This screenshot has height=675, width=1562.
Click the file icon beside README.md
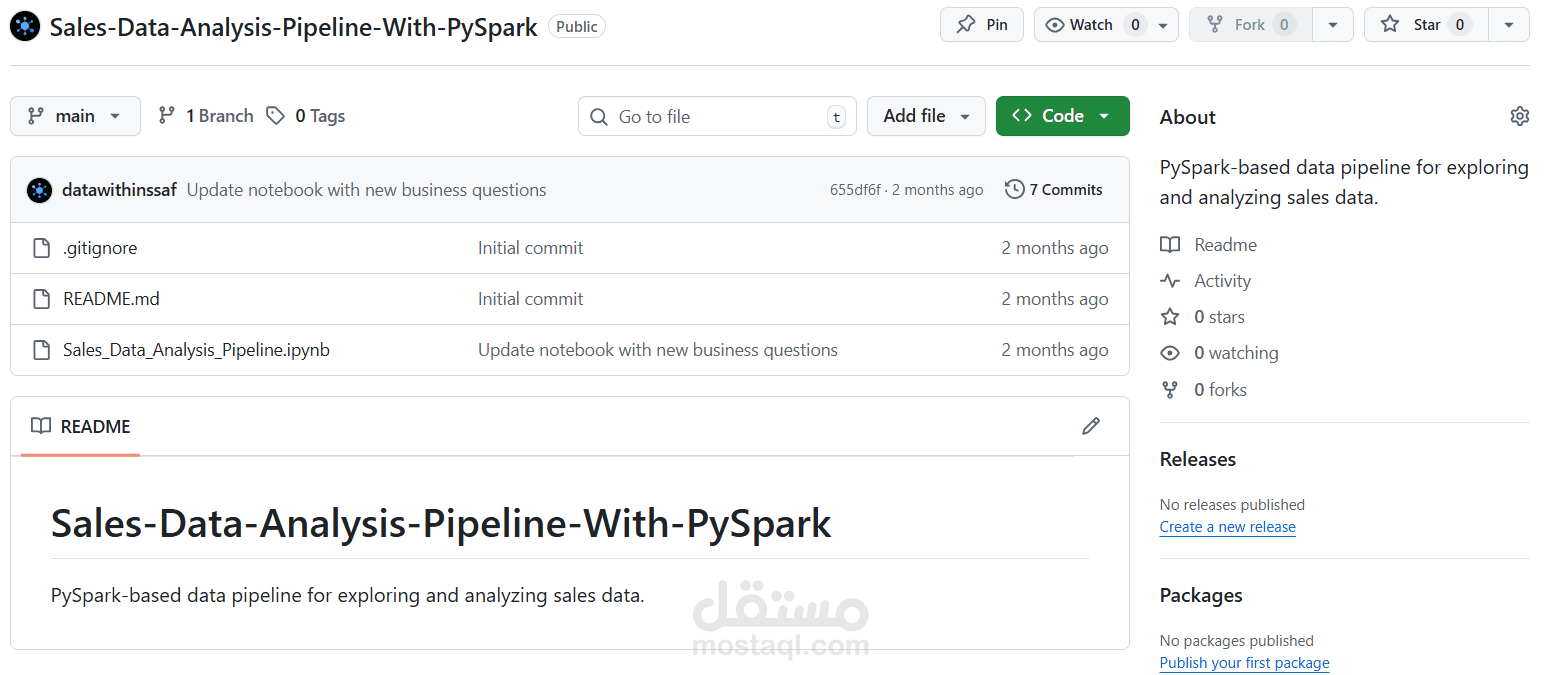(40, 298)
